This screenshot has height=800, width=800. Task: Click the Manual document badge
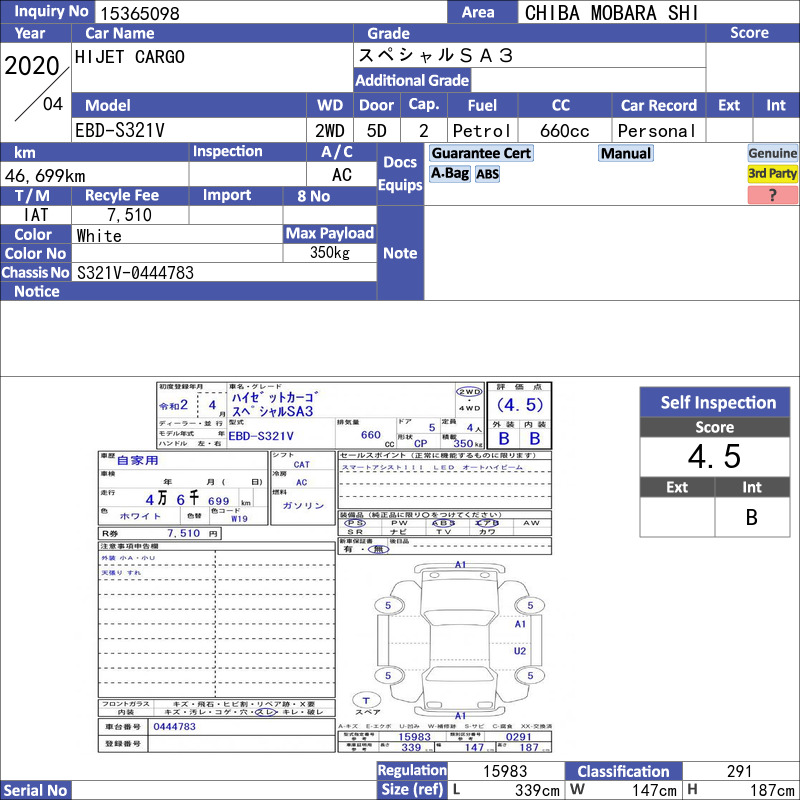click(626, 153)
